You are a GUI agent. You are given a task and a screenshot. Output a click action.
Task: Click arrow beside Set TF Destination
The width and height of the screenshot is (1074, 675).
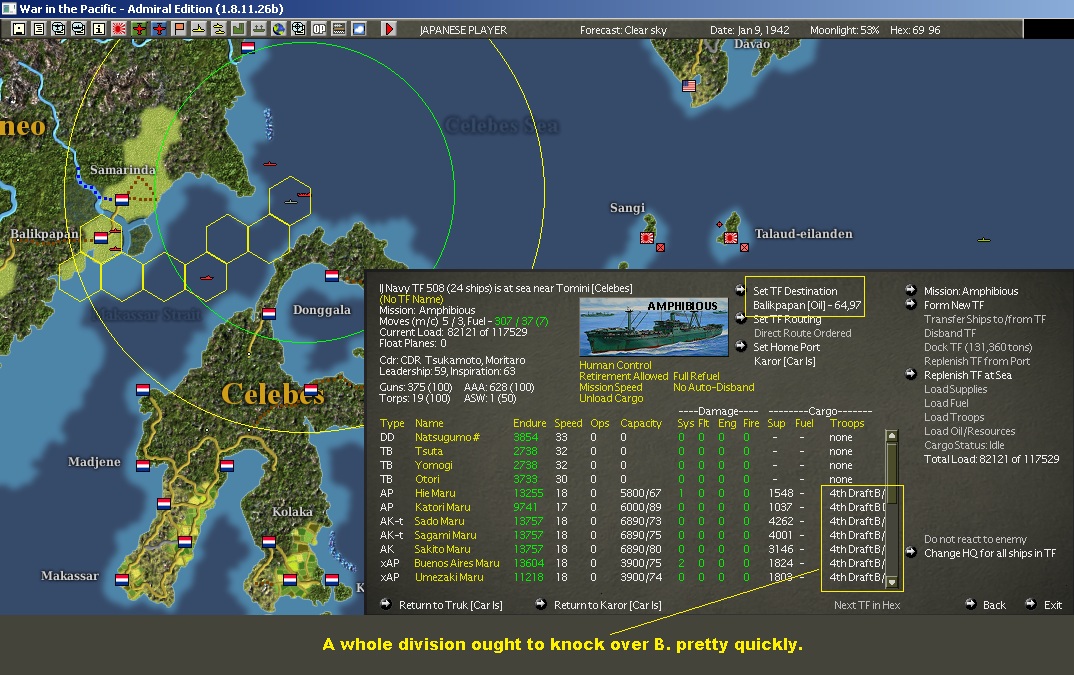click(x=740, y=290)
